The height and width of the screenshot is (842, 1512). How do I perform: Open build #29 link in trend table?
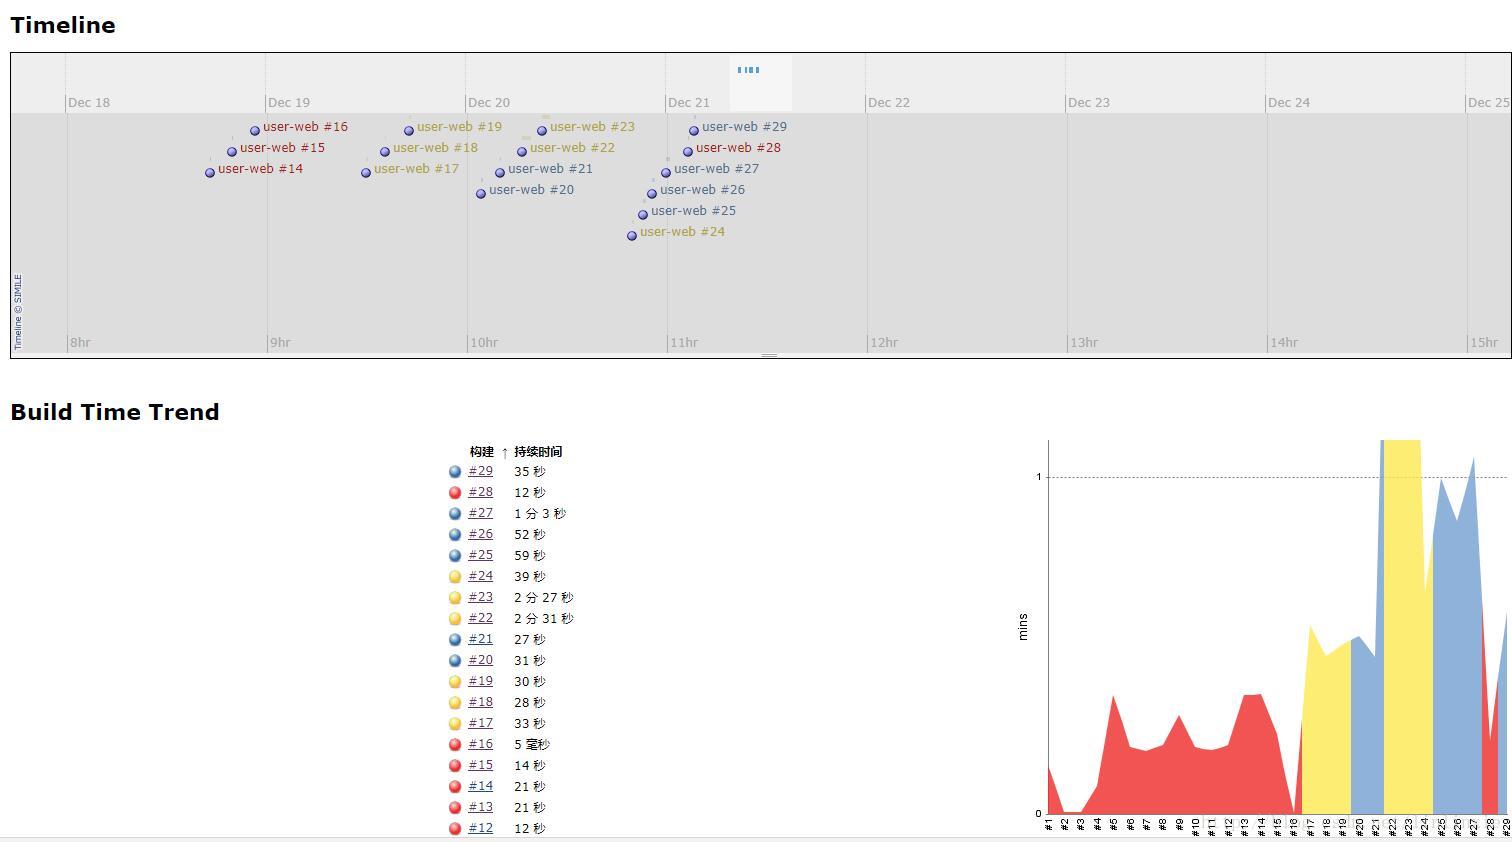point(480,471)
